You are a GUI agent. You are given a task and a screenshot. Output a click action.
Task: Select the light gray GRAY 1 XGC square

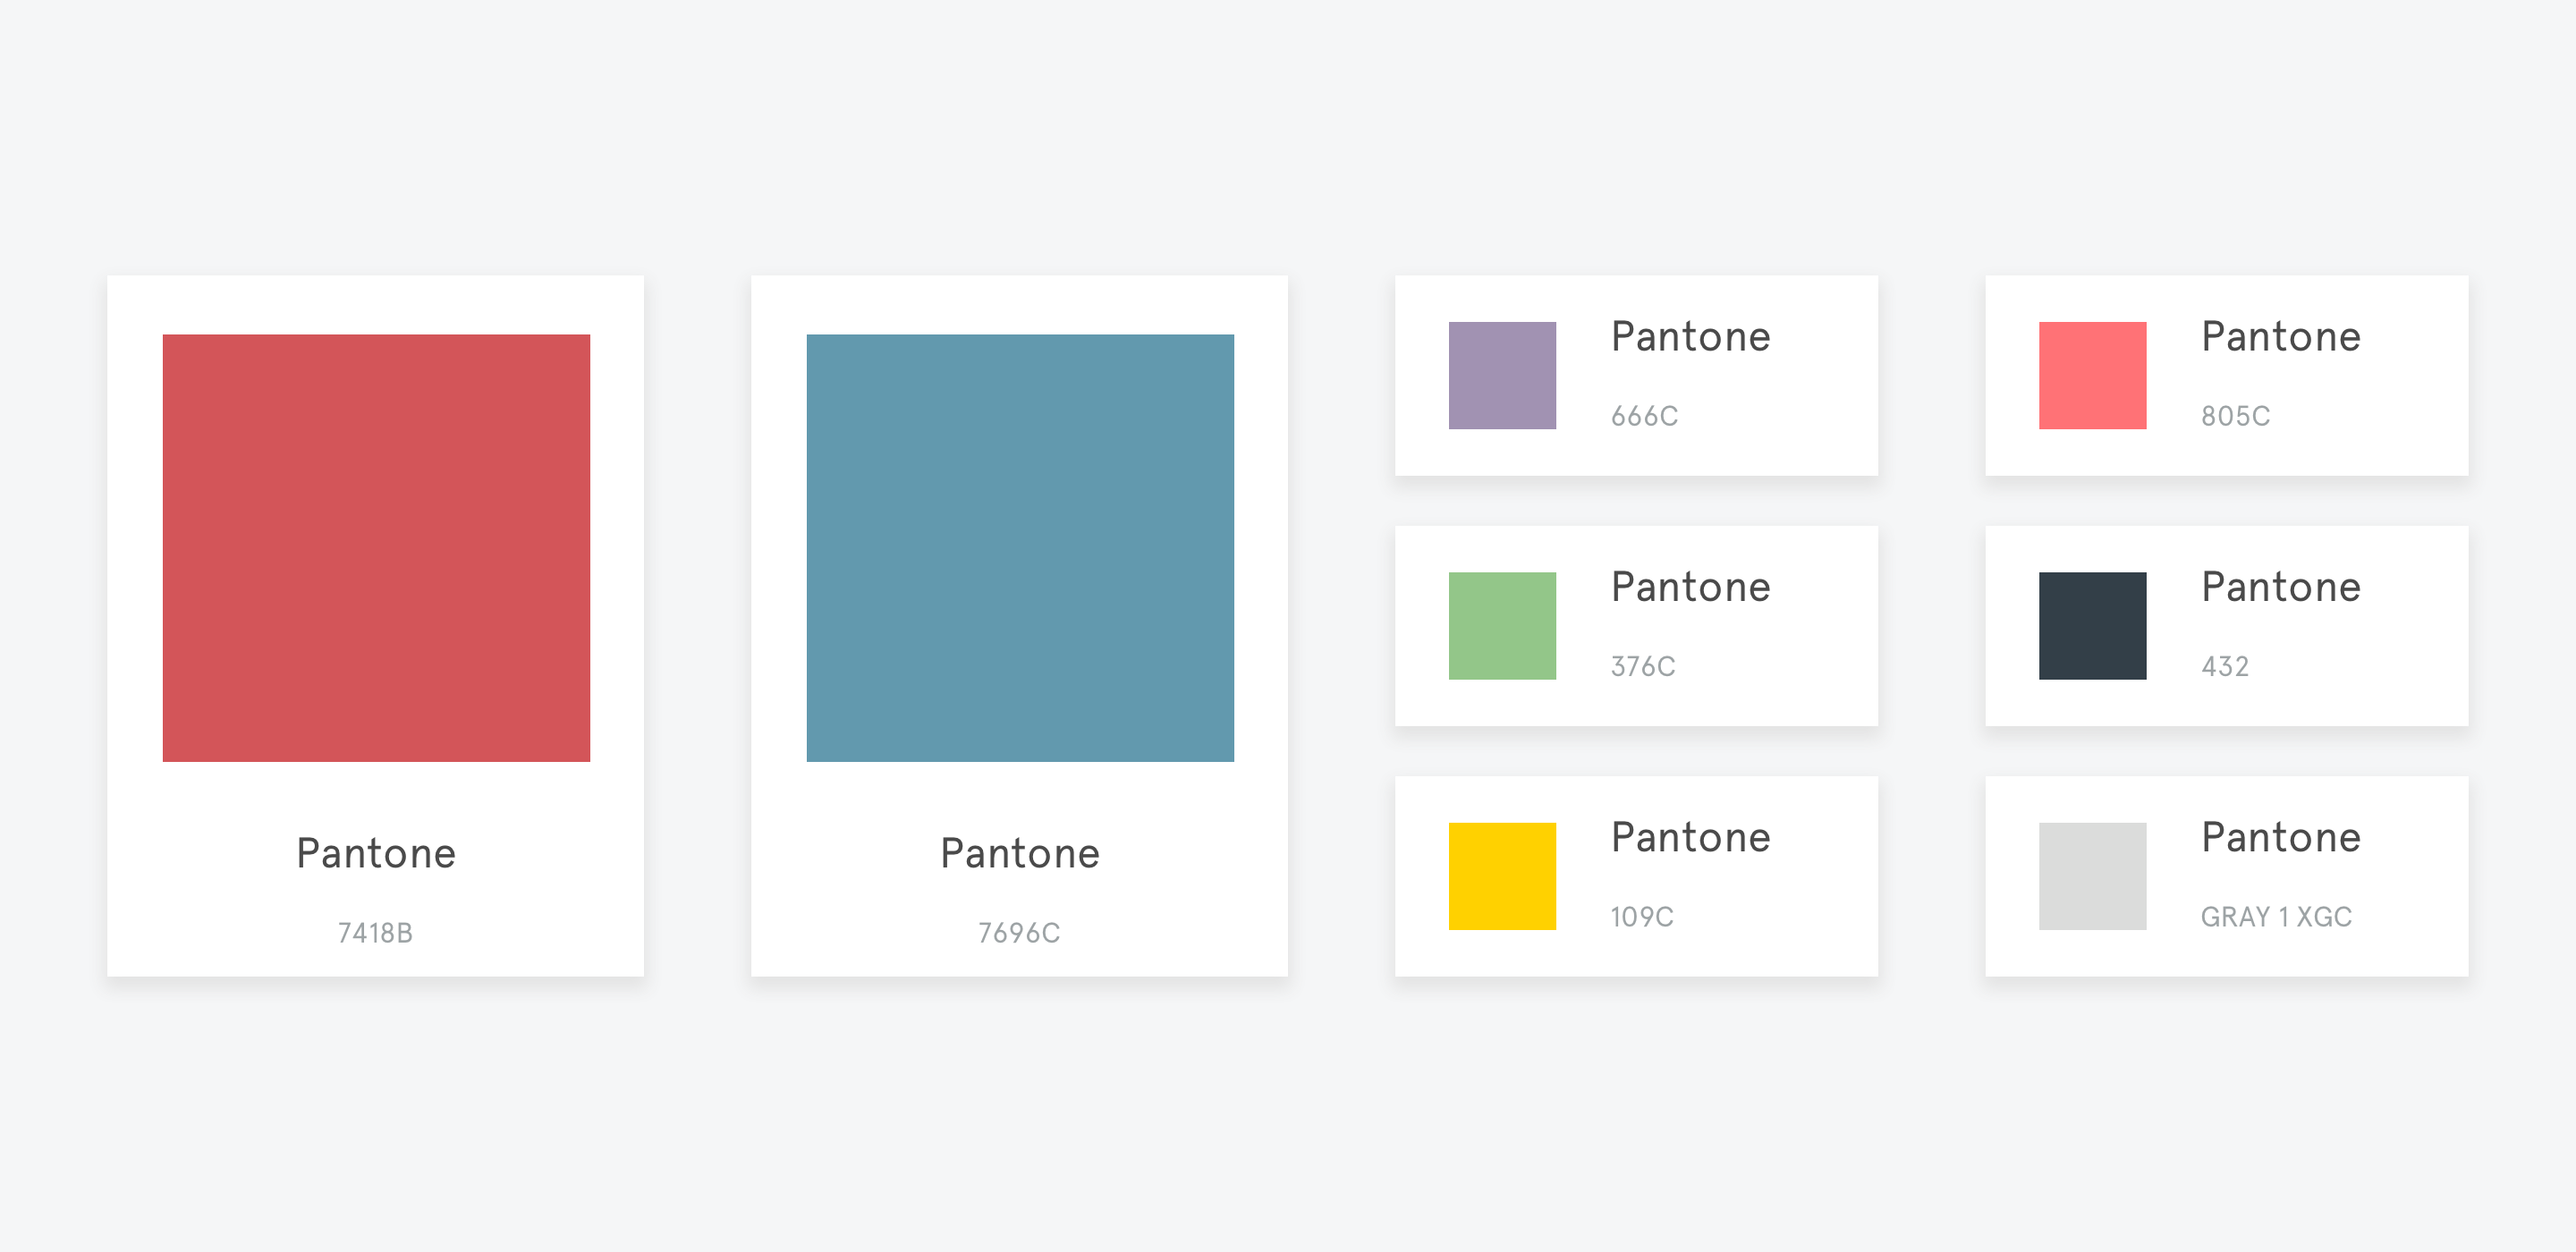coord(2092,876)
